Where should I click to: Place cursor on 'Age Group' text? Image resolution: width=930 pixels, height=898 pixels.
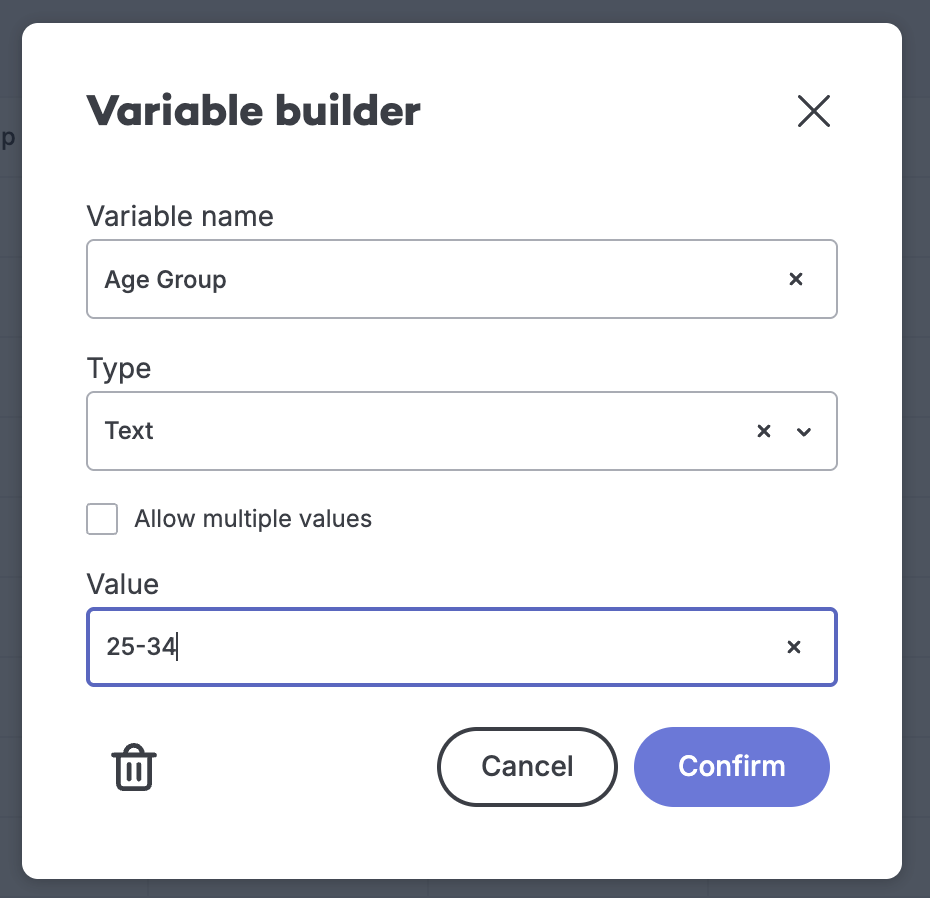click(166, 280)
